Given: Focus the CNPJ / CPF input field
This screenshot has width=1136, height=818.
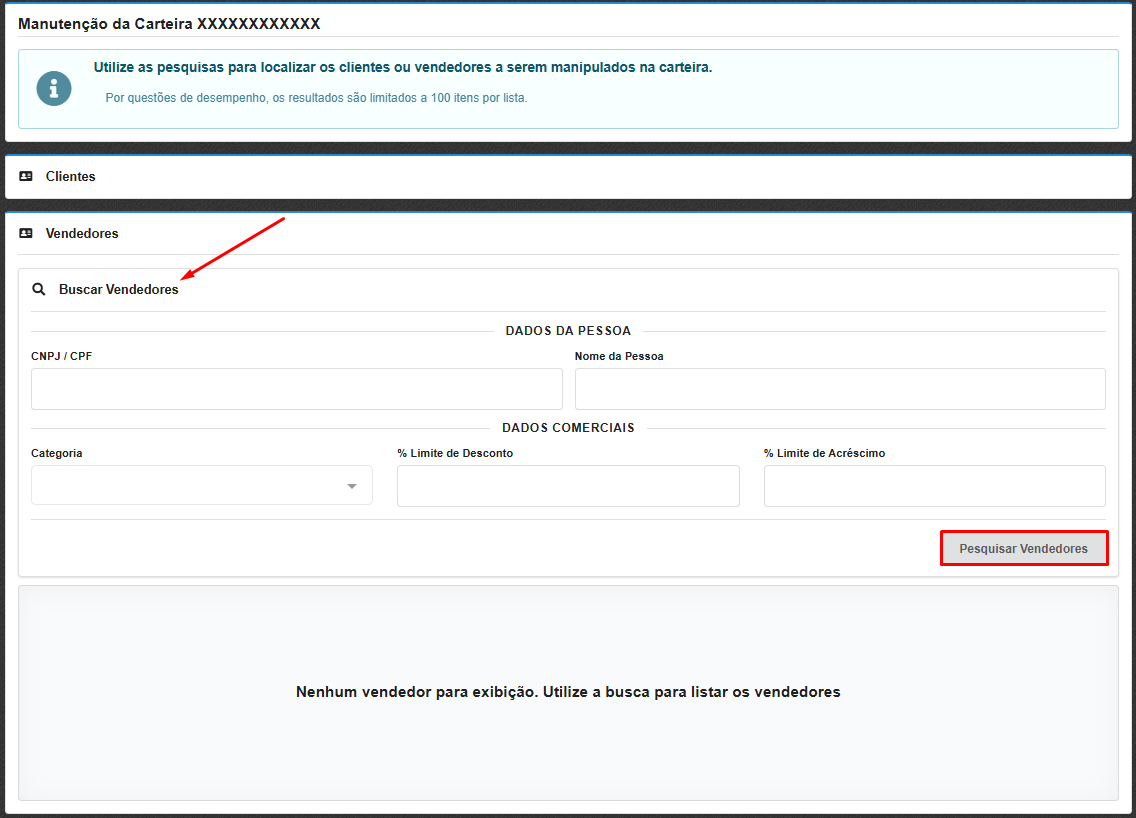Looking at the screenshot, I should click(296, 389).
